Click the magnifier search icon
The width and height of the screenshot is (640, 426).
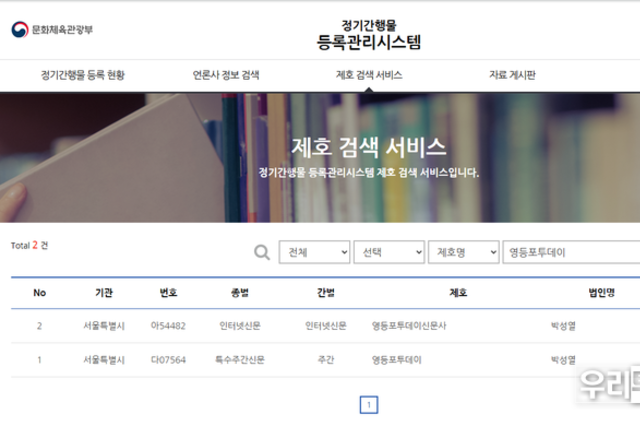pos(262,252)
